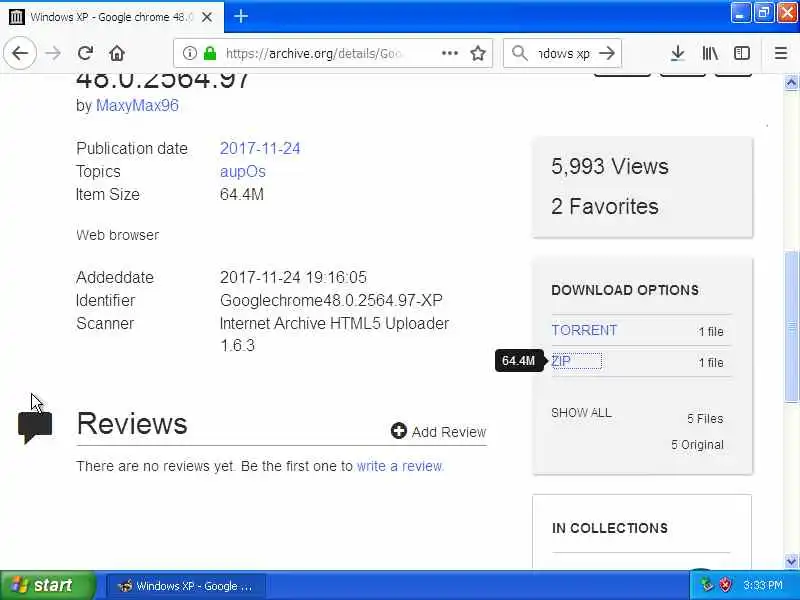Bookmark this page with the star
Screen dimensions: 800x600
click(478, 53)
